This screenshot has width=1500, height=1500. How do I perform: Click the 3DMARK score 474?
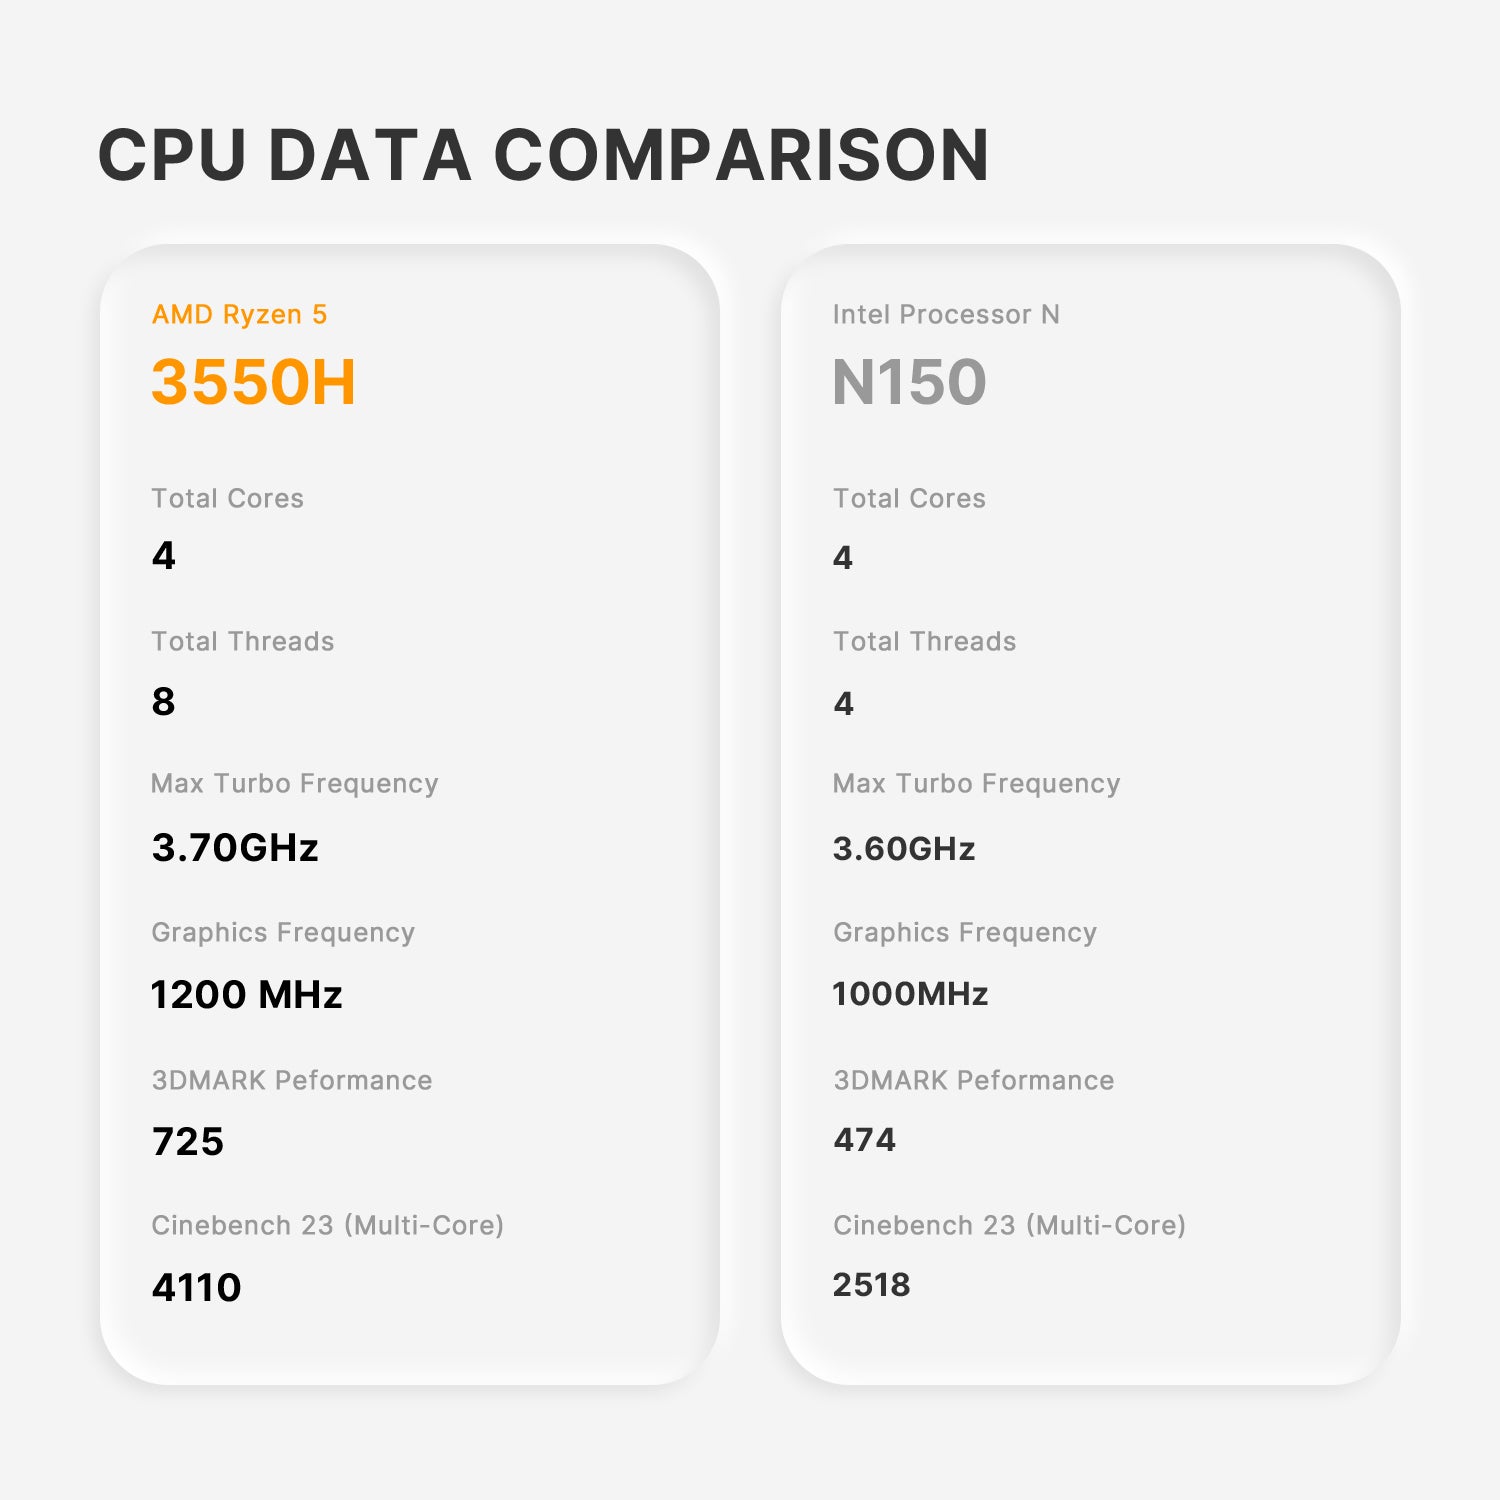click(865, 1139)
